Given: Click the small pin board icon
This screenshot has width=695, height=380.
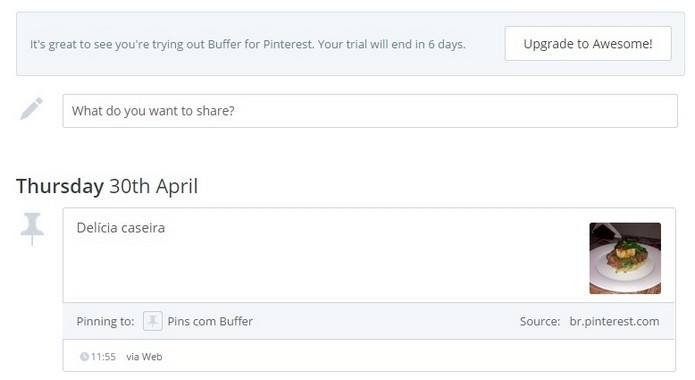Looking at the screenshot, I should [x=152, y=321].
